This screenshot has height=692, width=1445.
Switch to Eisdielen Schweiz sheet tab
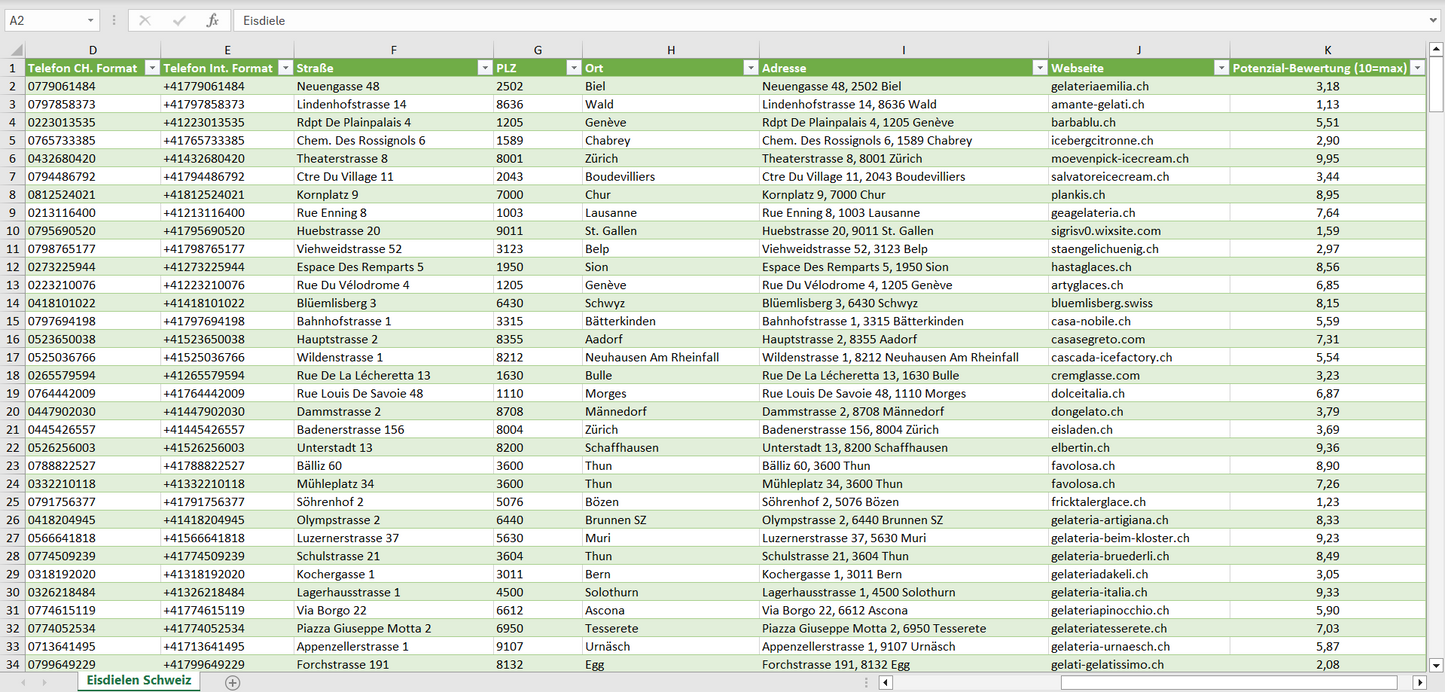(x=139, y=681)
